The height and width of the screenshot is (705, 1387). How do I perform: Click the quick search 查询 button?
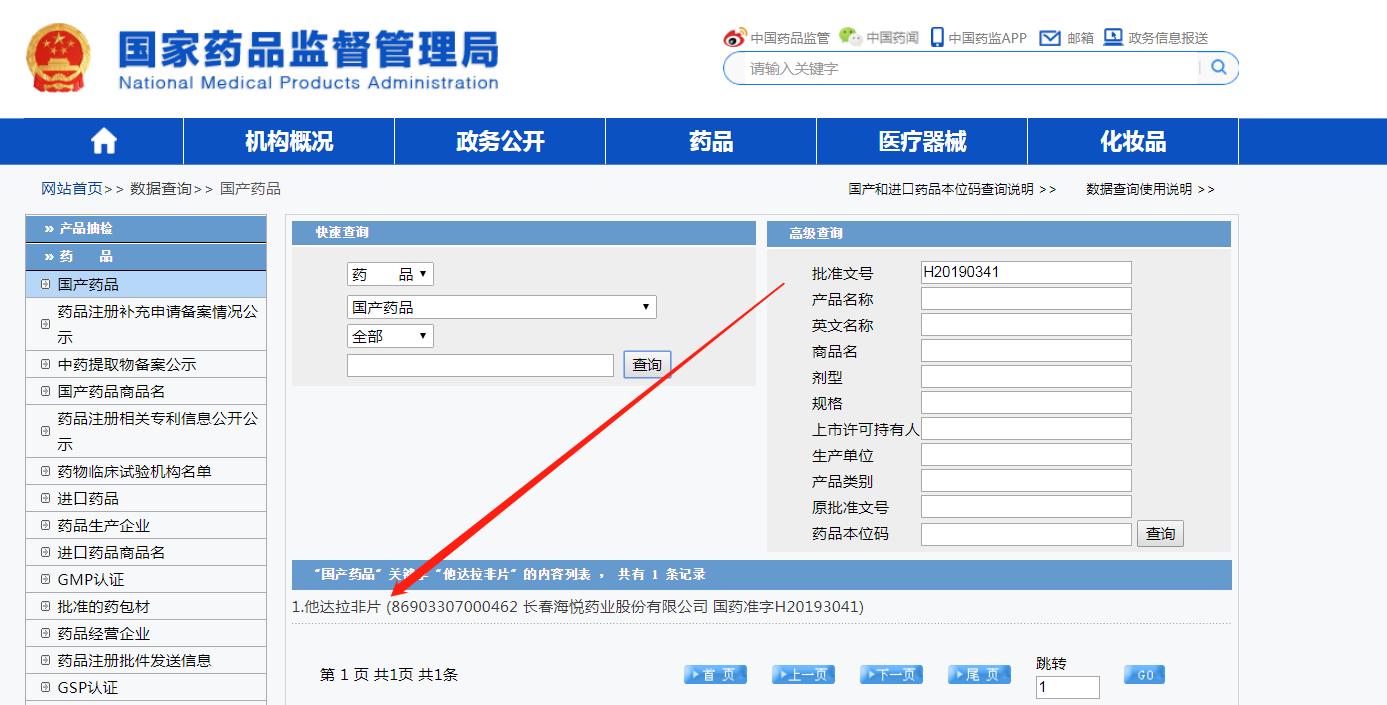coord(646,364)
